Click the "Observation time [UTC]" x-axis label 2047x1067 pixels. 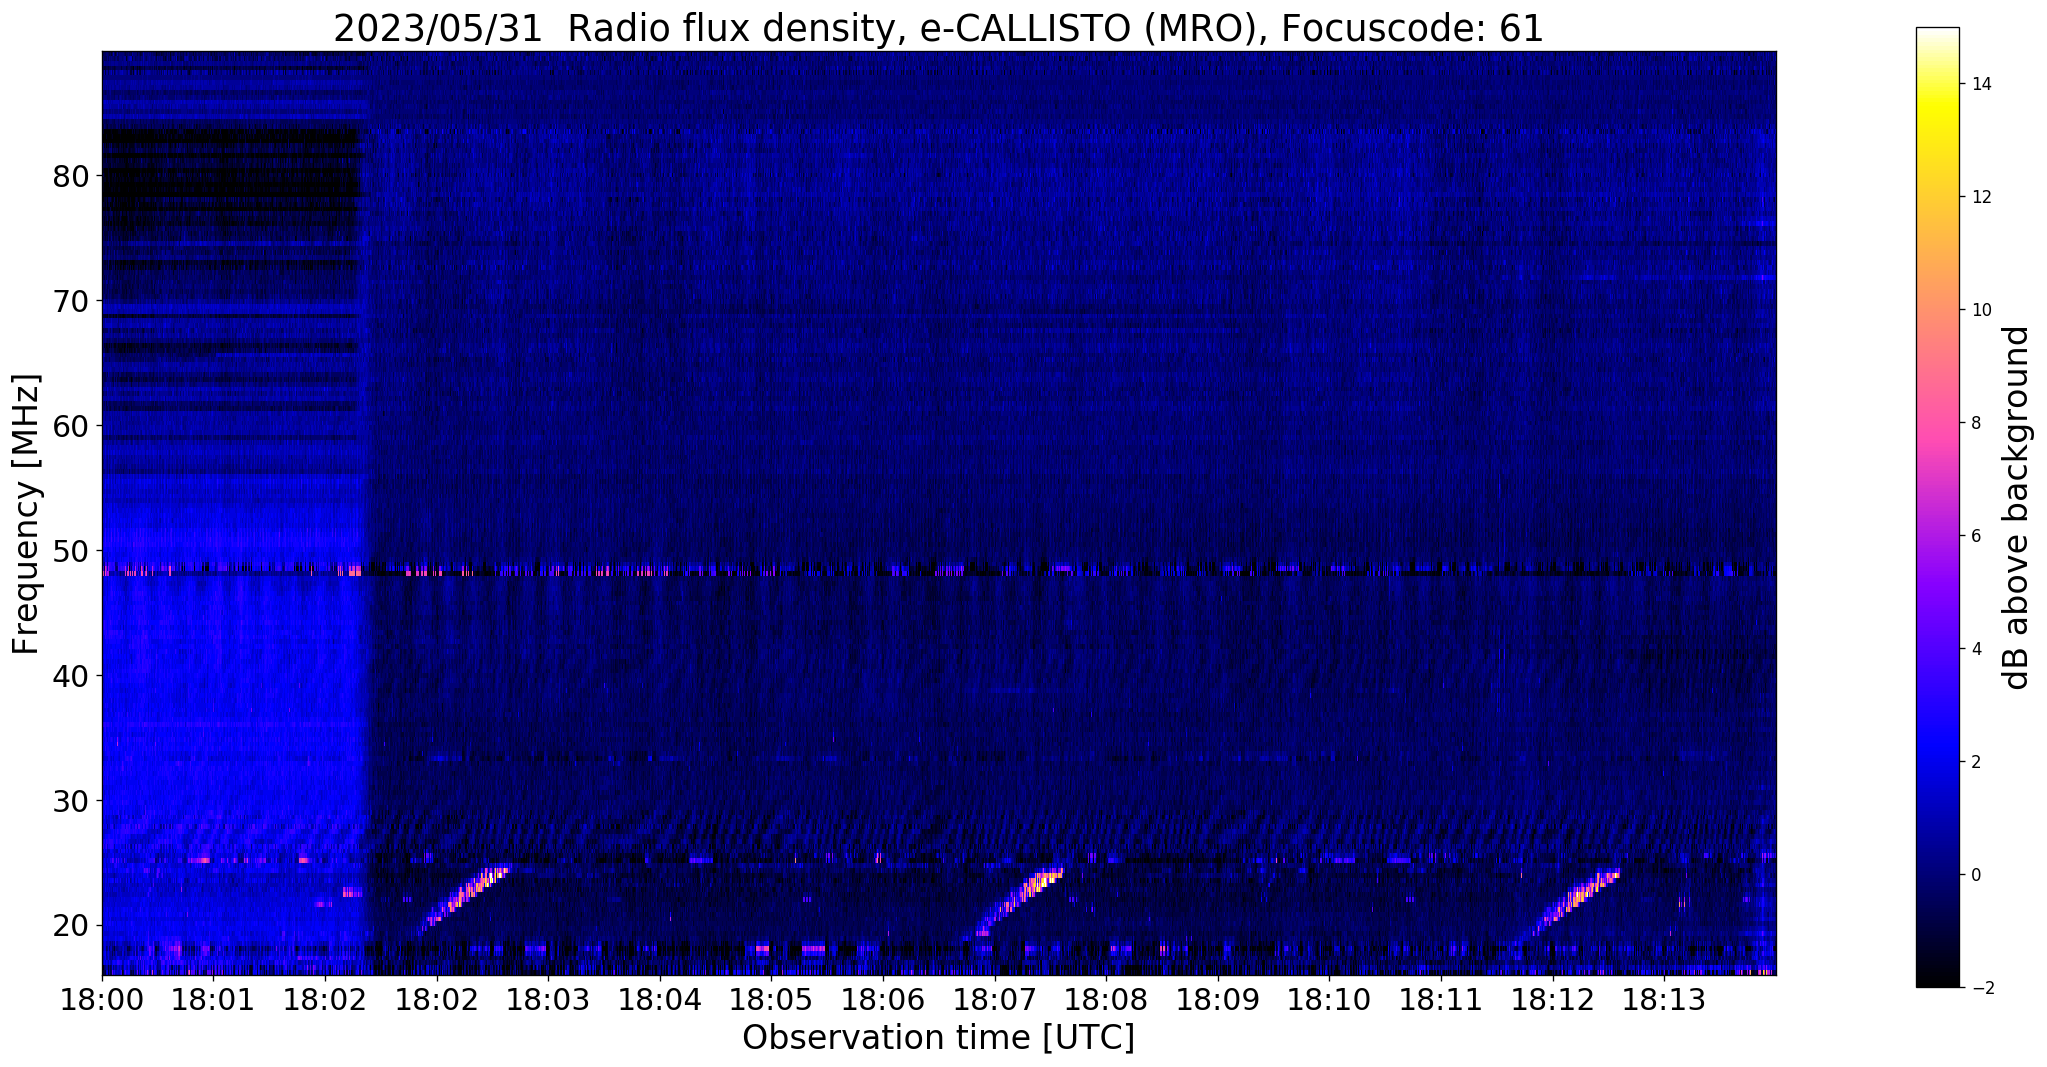[938, 1038]
